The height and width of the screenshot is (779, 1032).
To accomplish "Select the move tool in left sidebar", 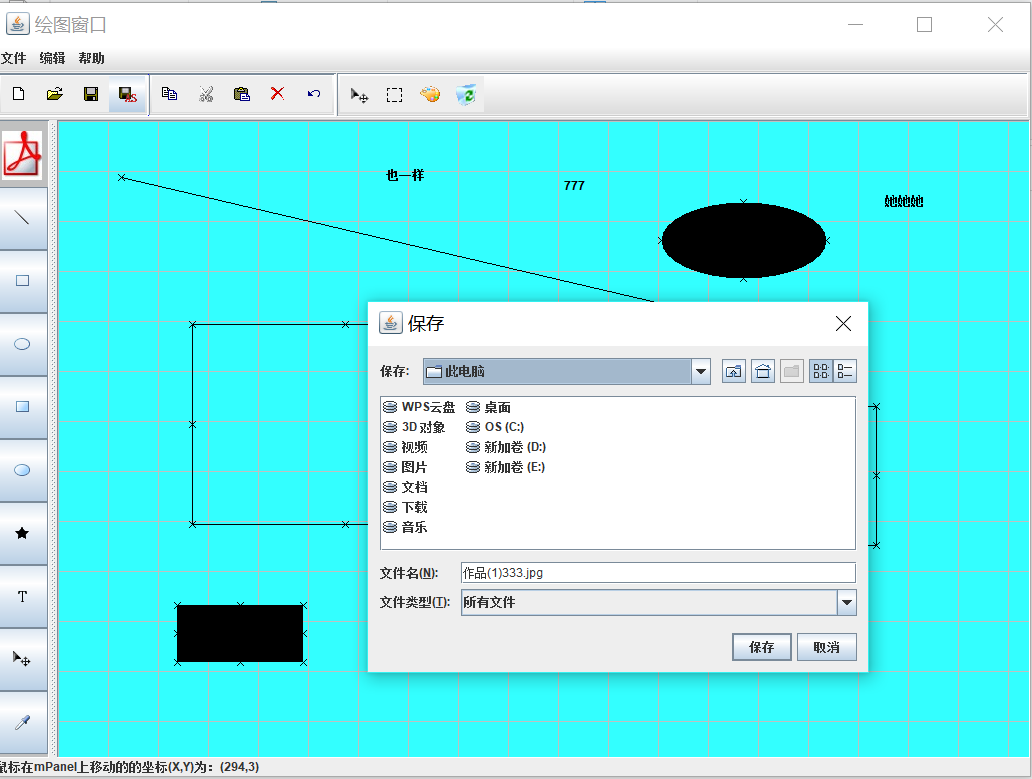I will 23,659.
